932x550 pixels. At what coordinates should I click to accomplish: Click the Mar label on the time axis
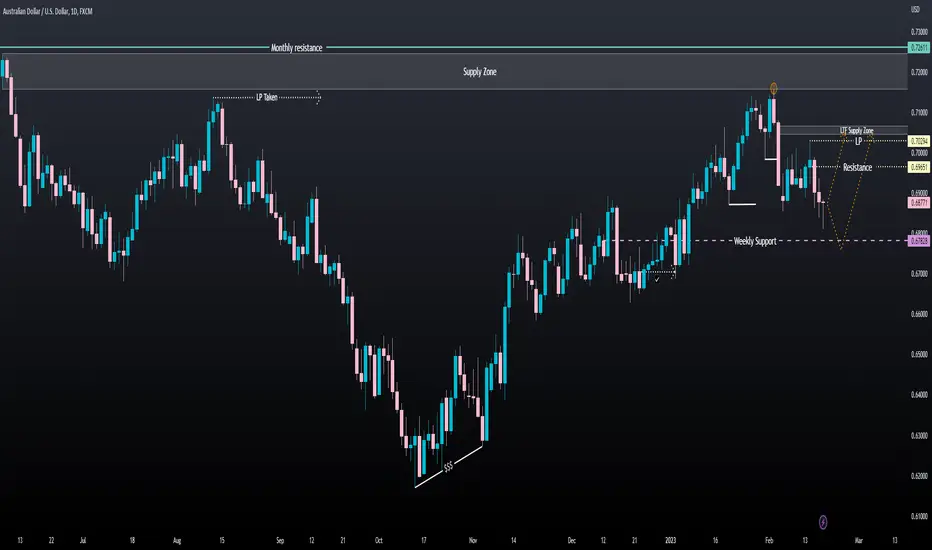click(x=858, y=540)
